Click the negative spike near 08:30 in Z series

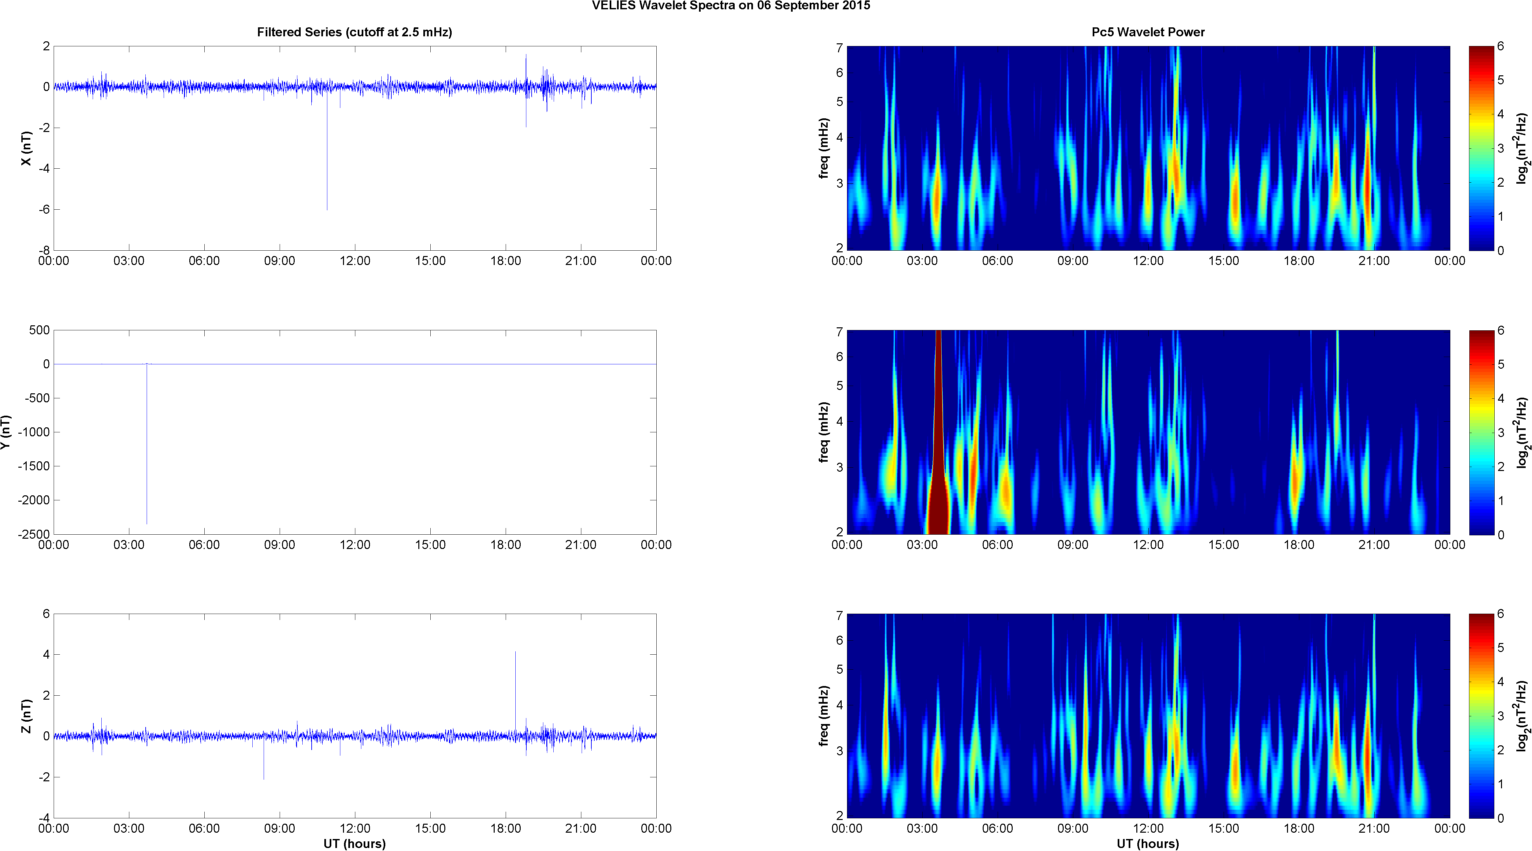pos(264,758)
